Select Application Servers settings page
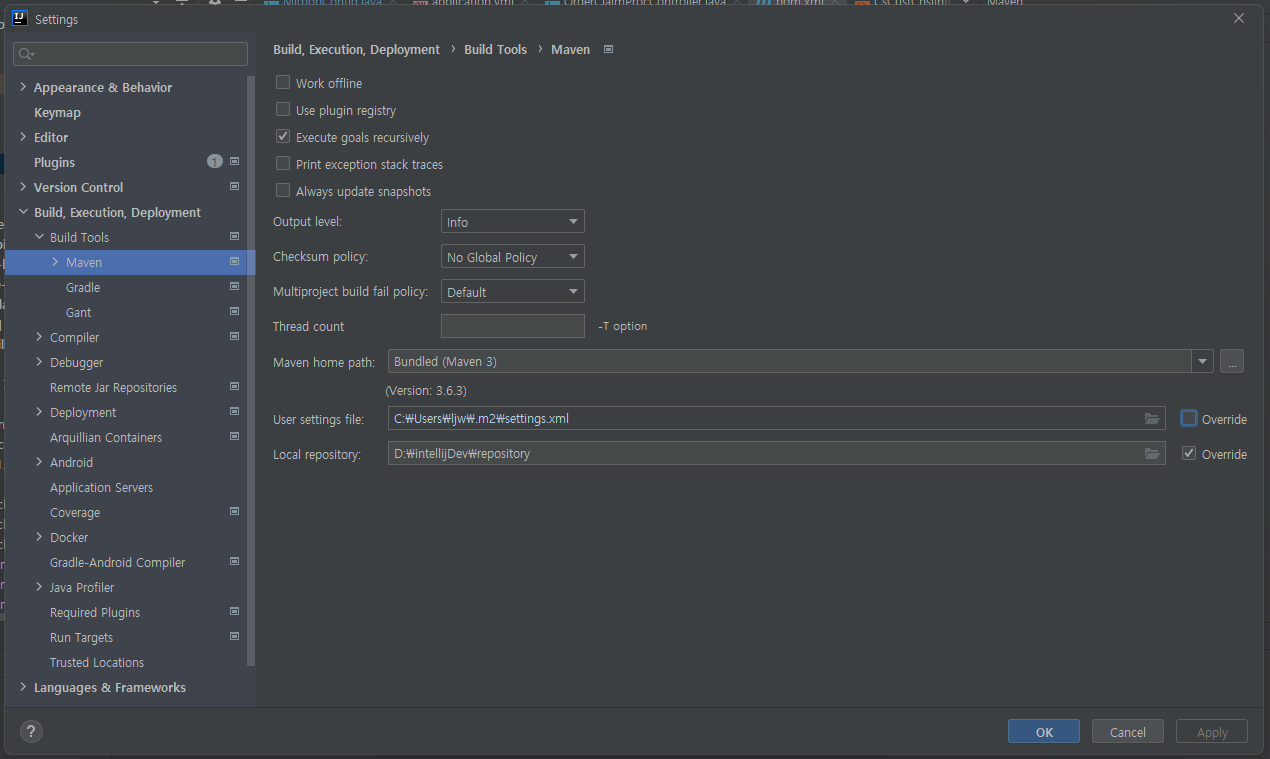 [101, 487]
